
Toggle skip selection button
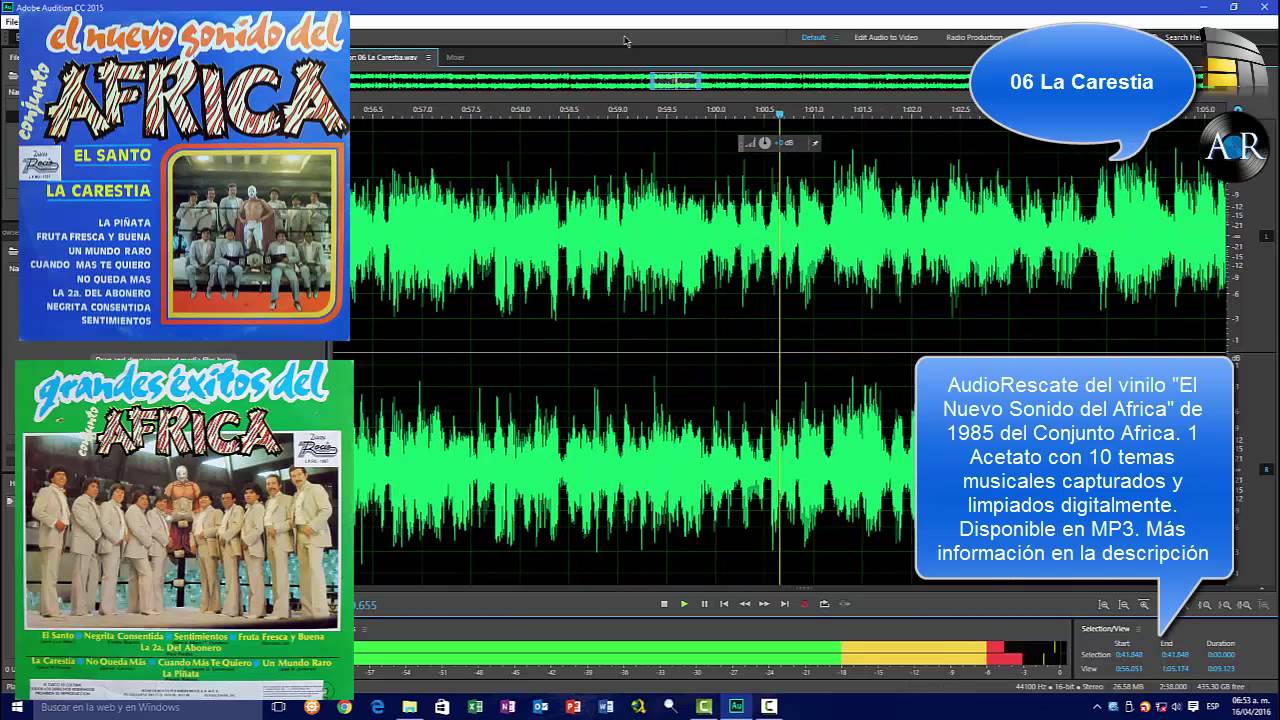845,604
